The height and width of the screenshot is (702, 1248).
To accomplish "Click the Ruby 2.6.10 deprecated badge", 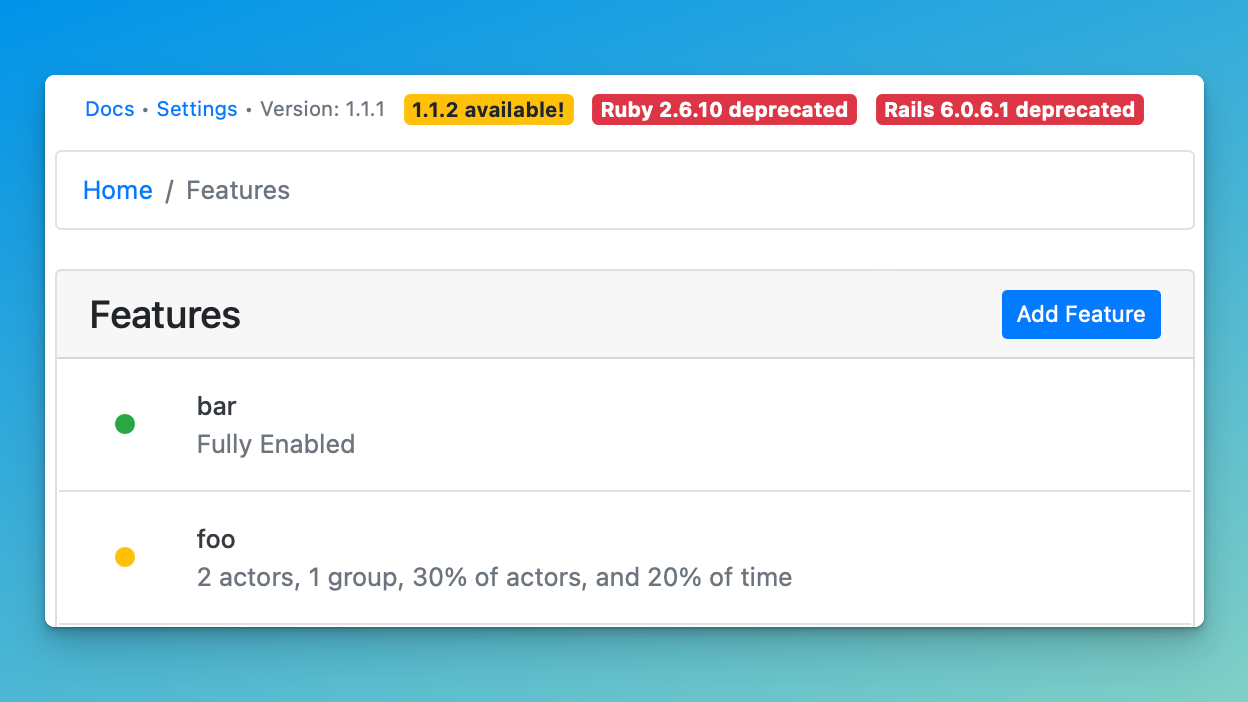I will click(x=725, y=110).
